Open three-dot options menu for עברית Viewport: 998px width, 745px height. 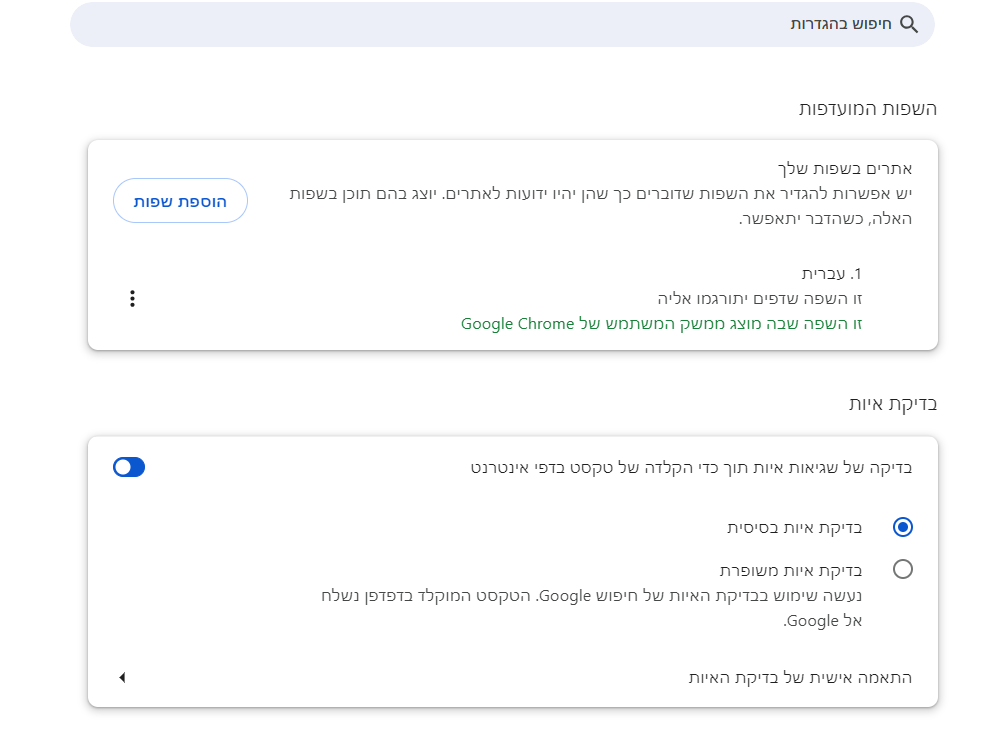[132, 298]
